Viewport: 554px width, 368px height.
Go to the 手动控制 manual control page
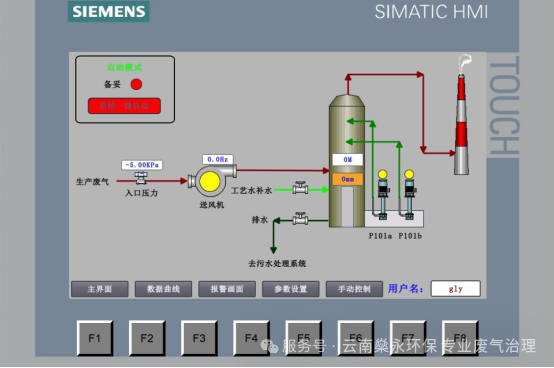tap(354, 289)
